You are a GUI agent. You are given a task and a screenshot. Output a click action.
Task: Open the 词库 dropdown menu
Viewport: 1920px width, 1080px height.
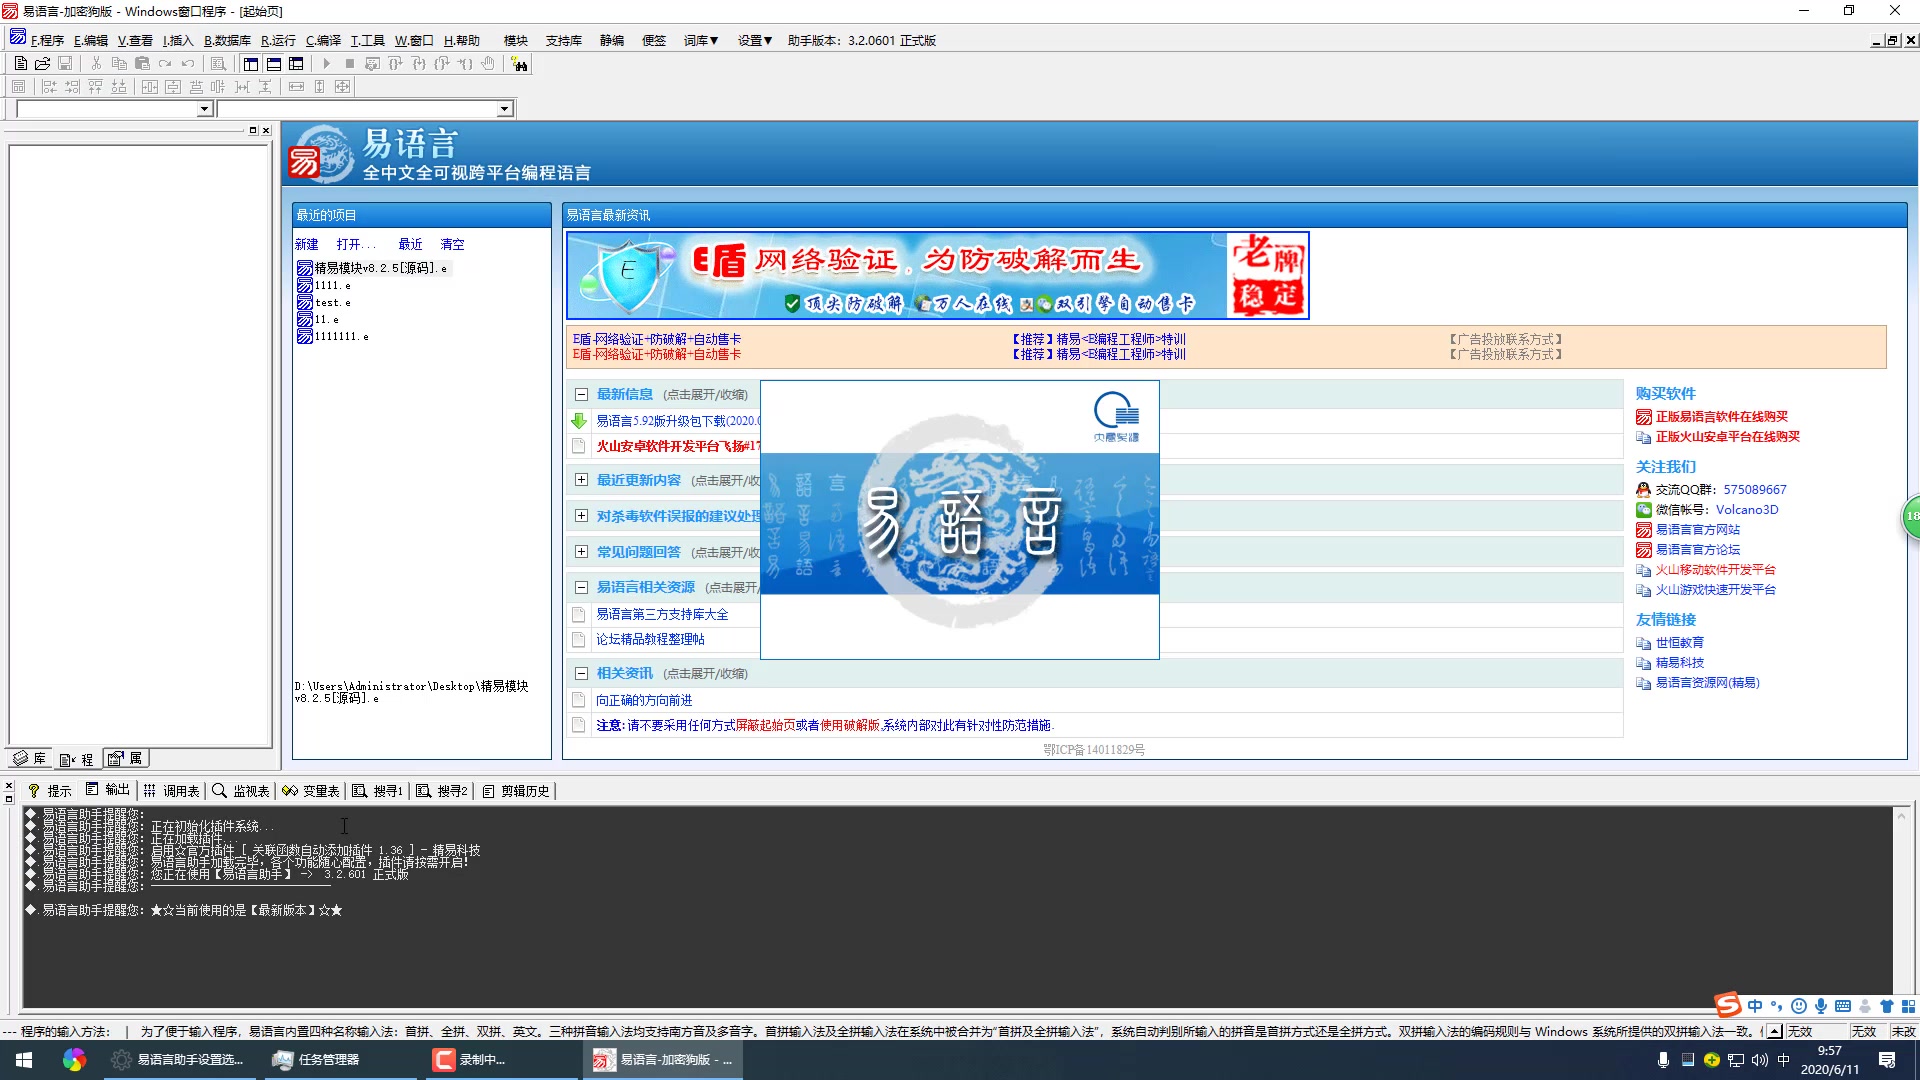pyautogui.click(x=700, y=41)
